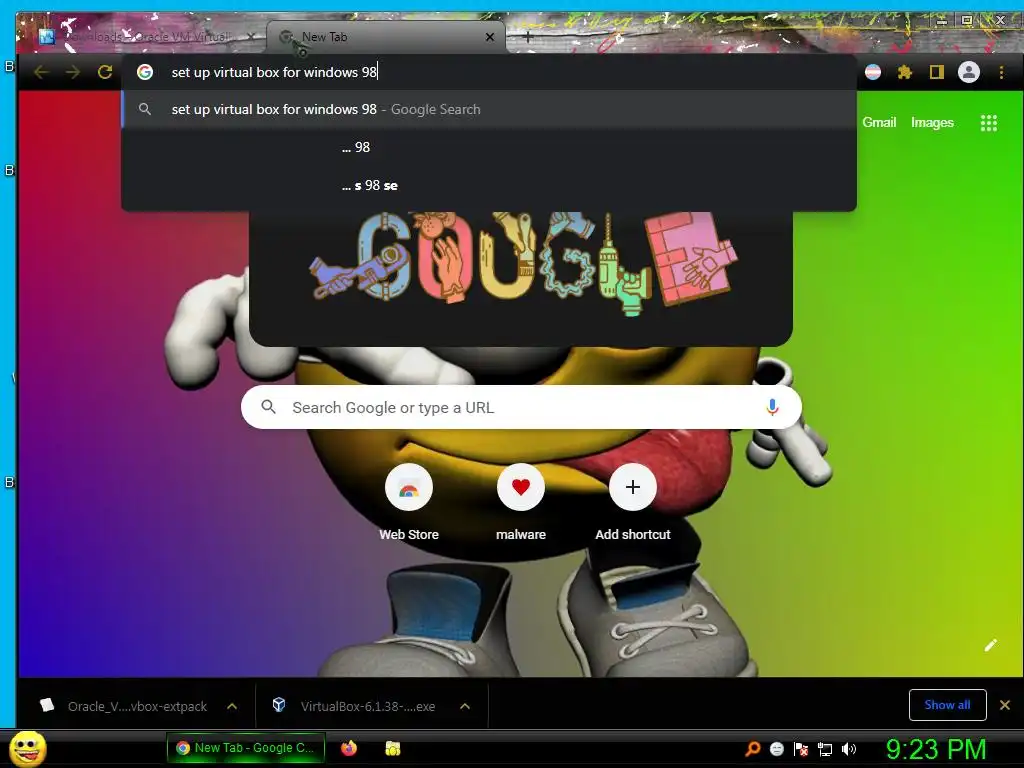Reload the page with the refresh icon
The height and width of the screenshot is (768, 1024).
point(105,72)
